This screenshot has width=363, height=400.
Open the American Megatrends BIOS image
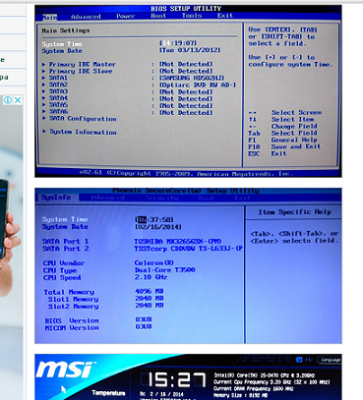(188, 91)
